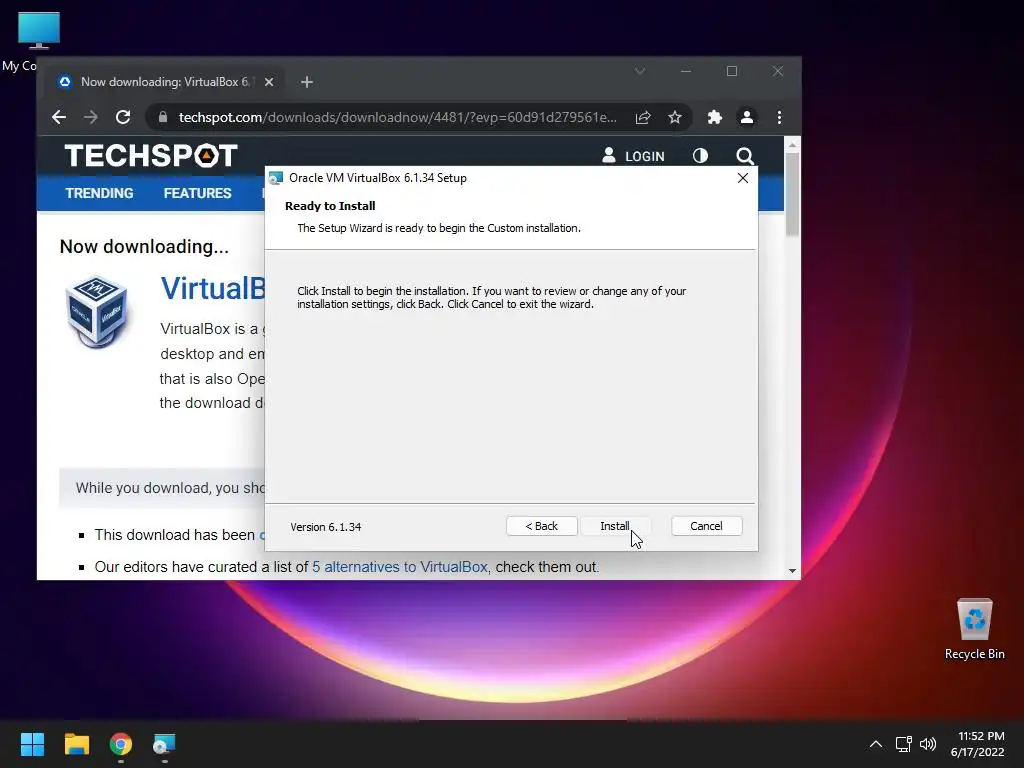The height and width of the screenshot is (768, 1024).
Task: Select the 'Now downloading: VirtualBox' tab
Action: [167, 82]
